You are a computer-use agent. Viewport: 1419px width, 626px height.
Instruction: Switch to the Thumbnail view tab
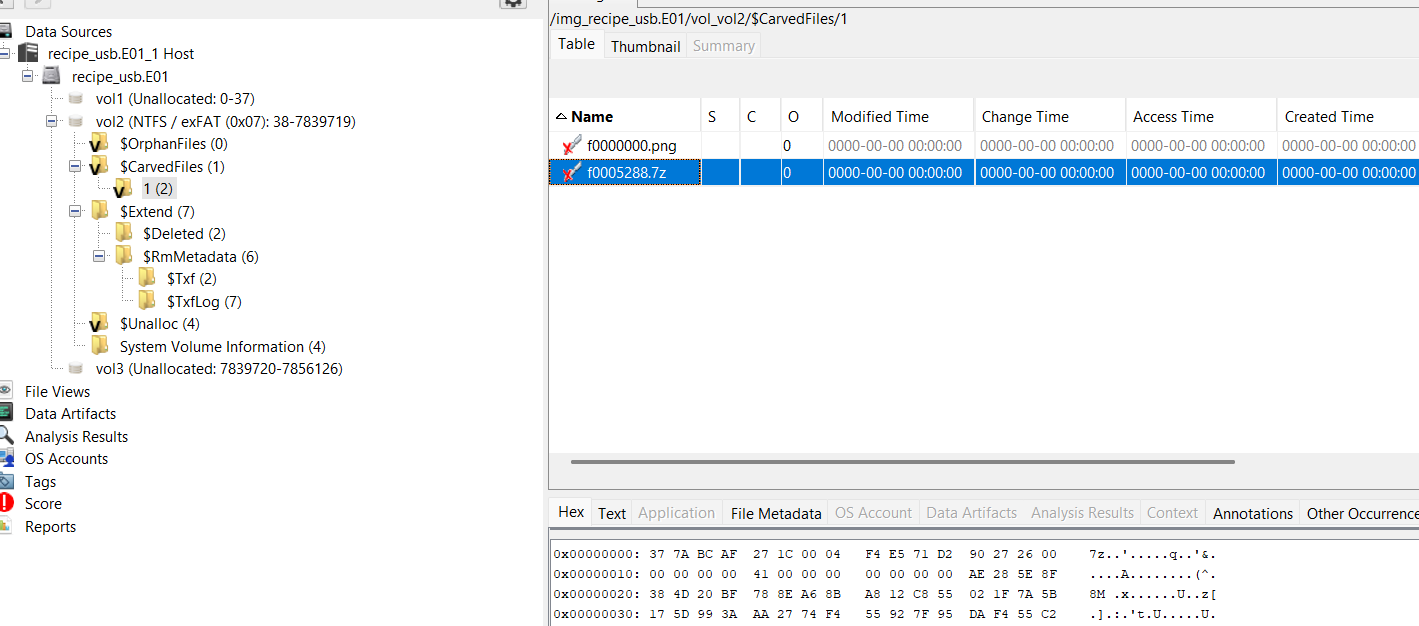tap(645, 46)
